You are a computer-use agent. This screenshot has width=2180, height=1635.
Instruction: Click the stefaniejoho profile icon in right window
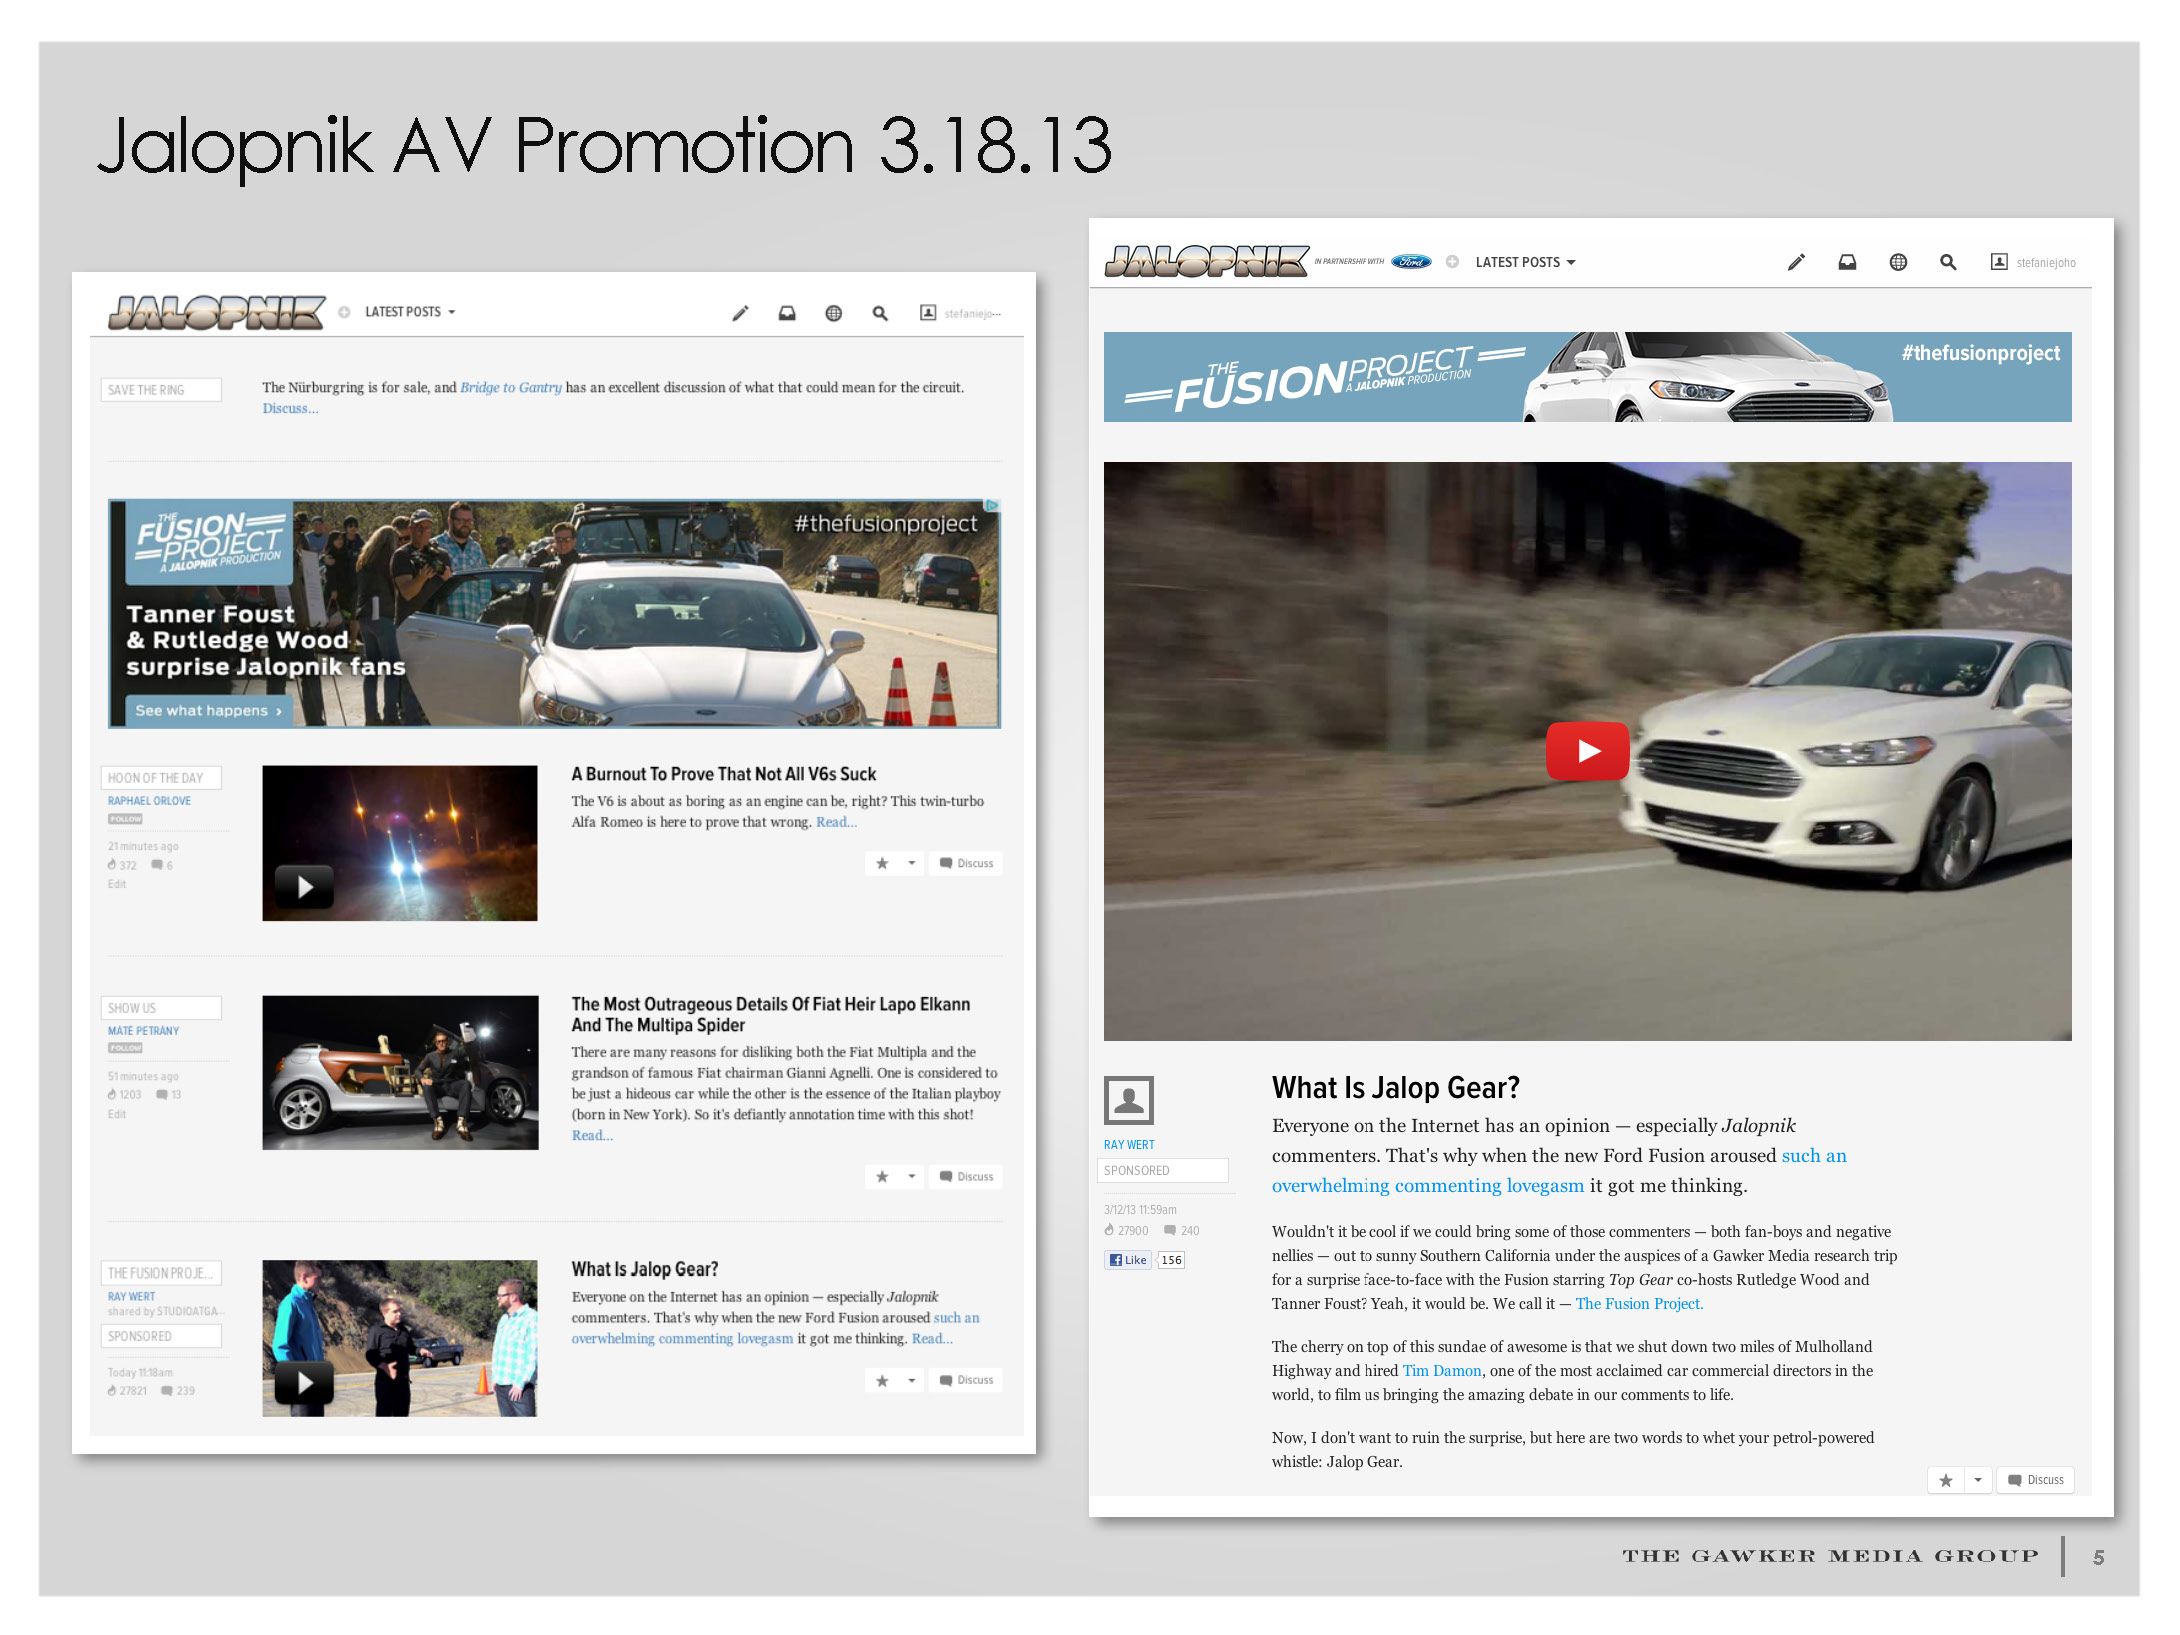(x=1999, y=262)
